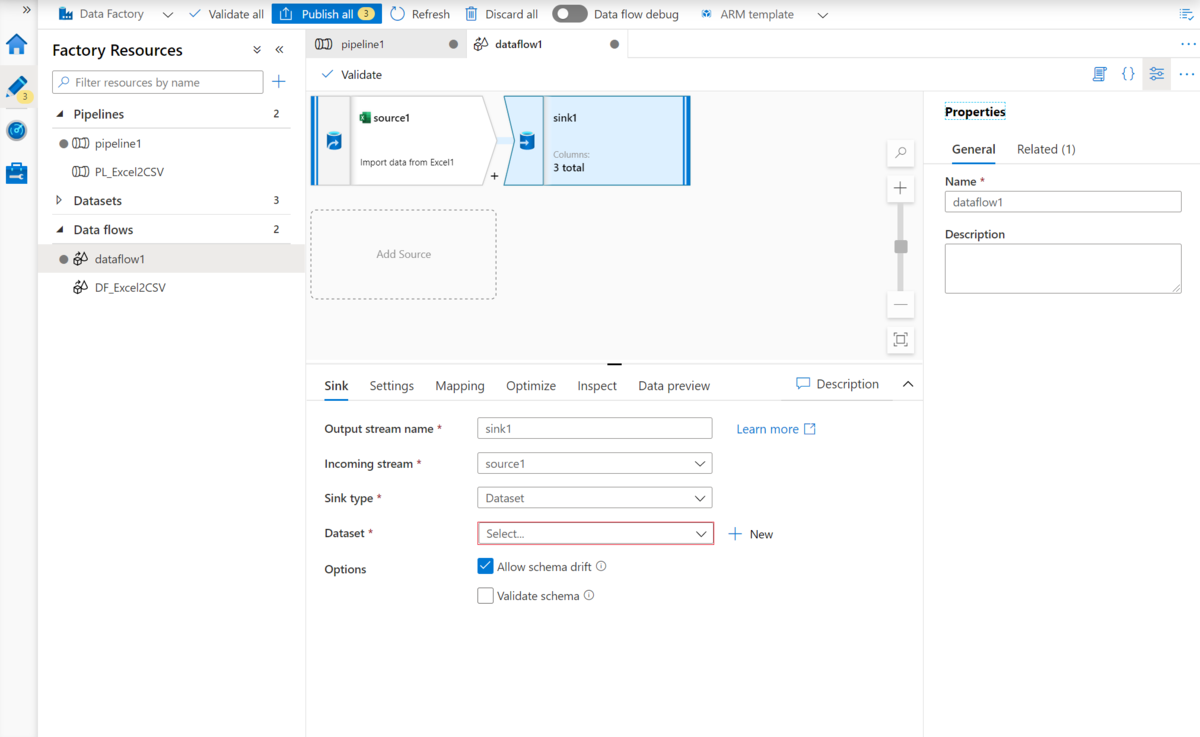Select the sink1 node

tap(597, 141)
